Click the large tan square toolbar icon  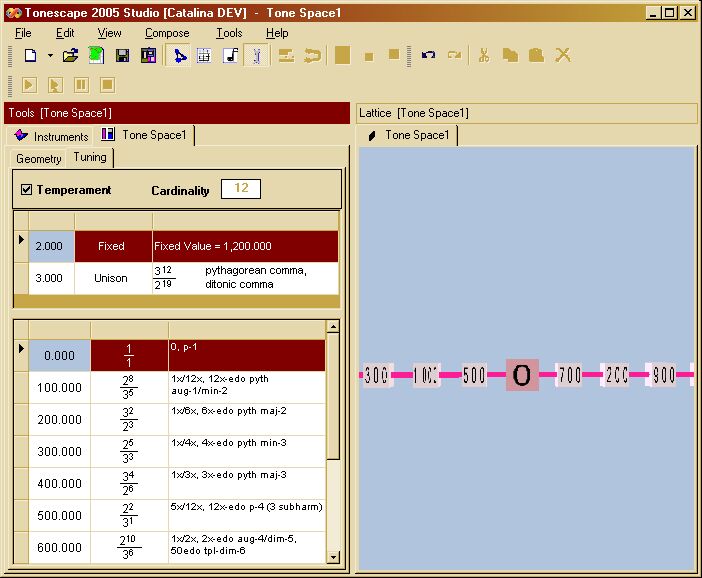[342, 56]
